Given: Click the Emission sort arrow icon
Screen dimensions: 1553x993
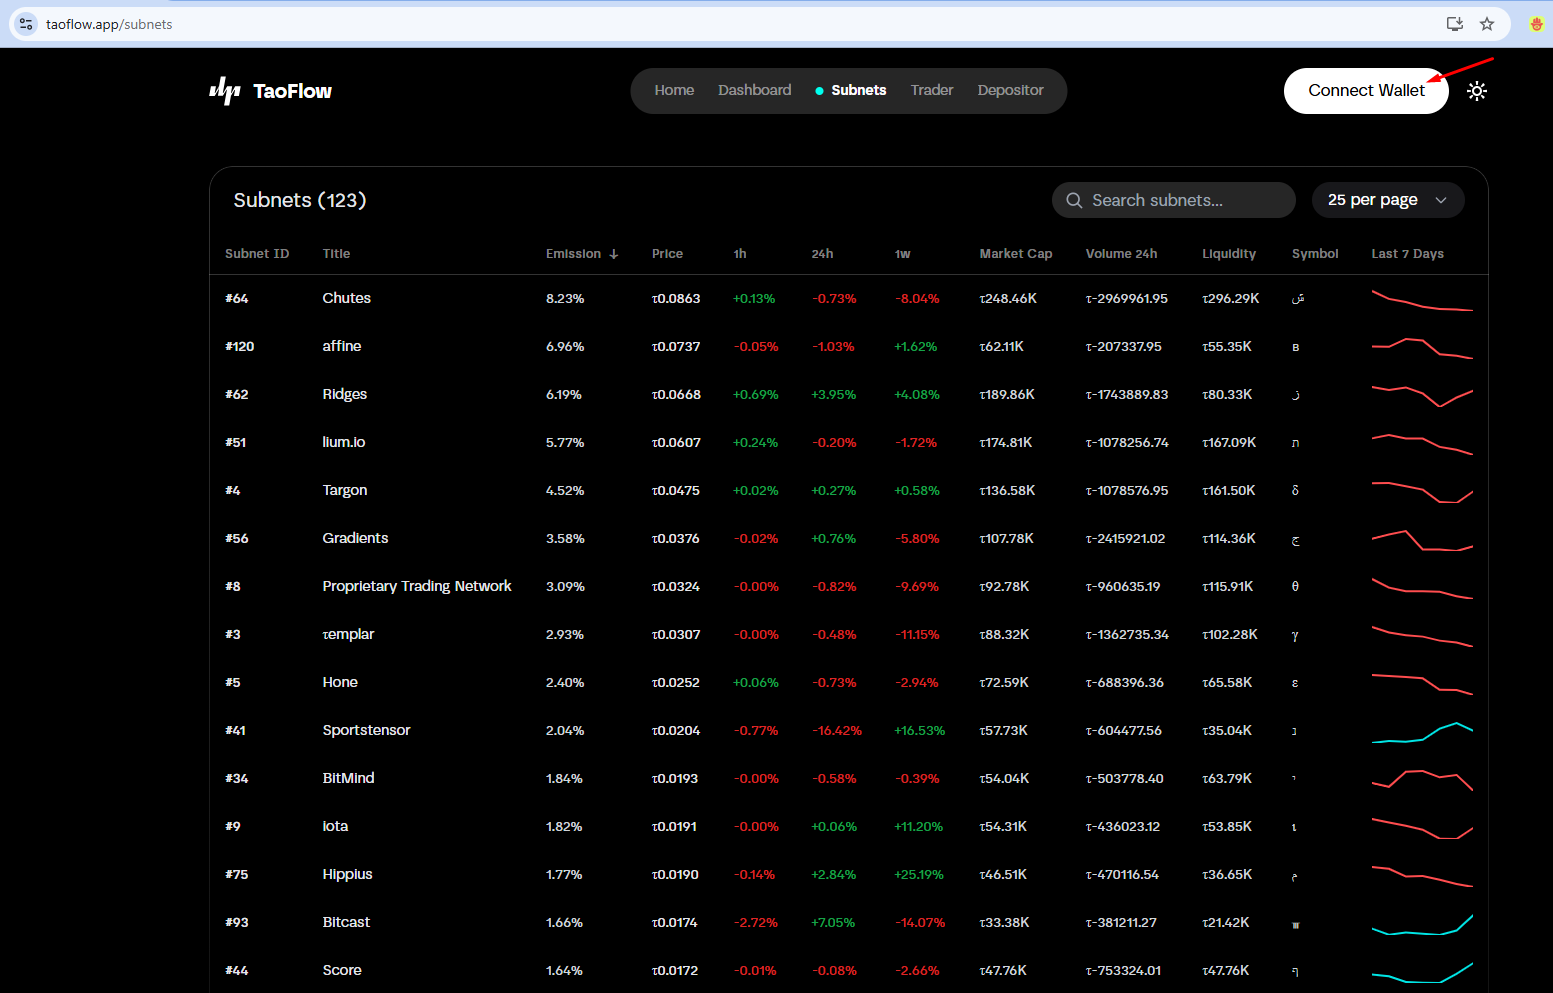Looking at the screenshot, I should coord(614,254).
